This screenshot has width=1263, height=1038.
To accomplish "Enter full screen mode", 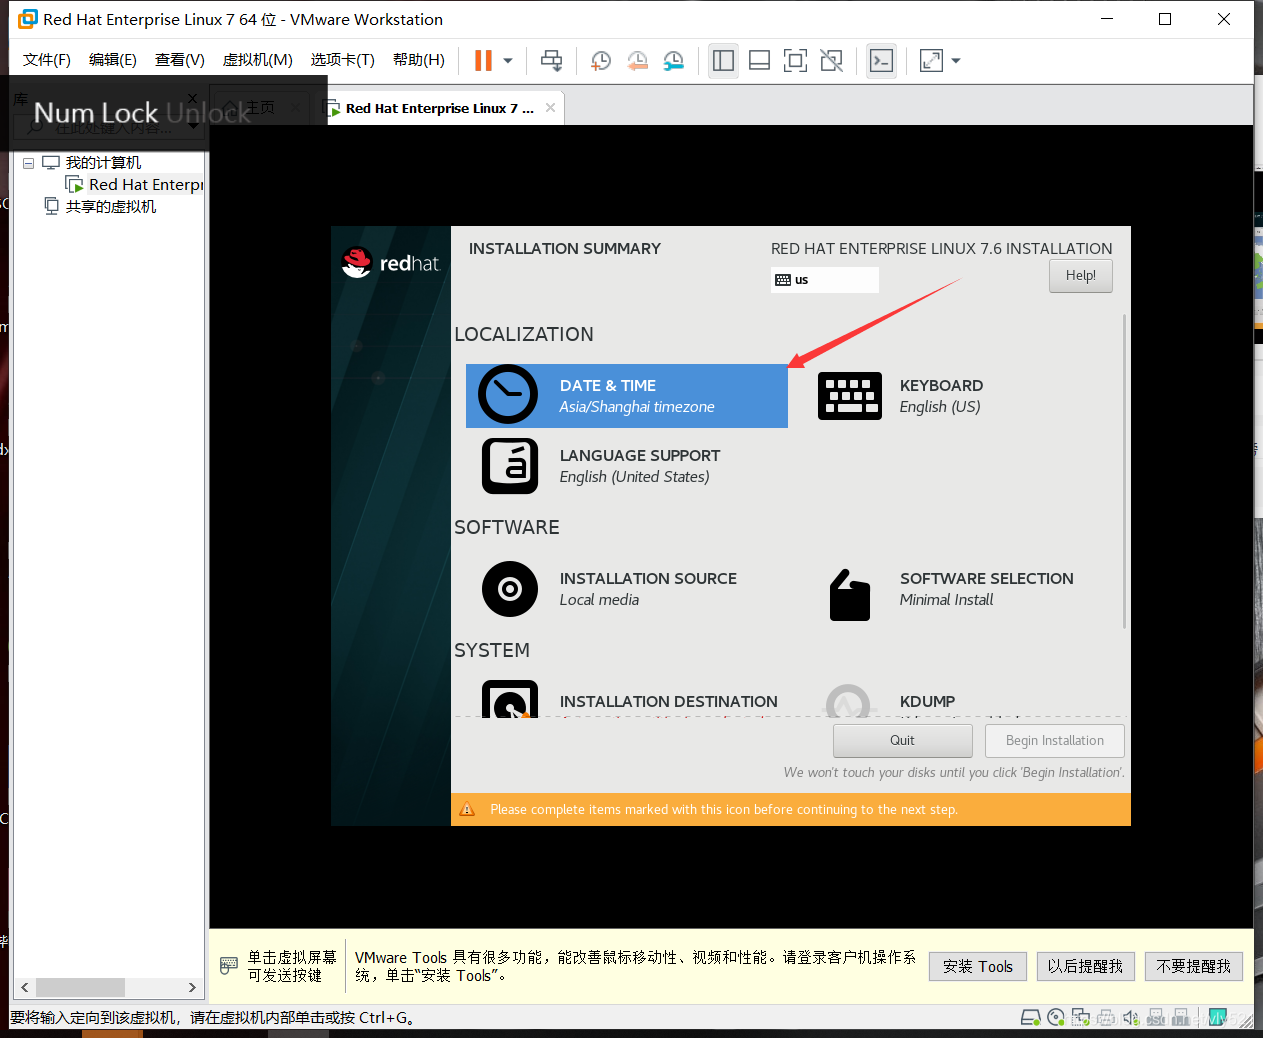I will tap(795, 61).
